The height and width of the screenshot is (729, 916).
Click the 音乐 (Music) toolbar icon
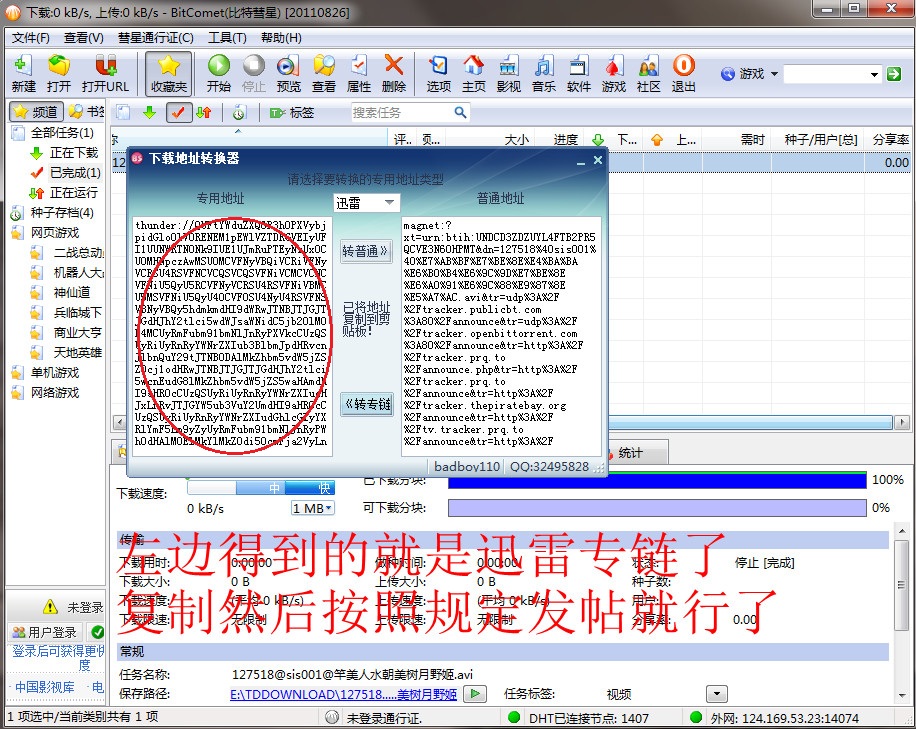coord(544,74)
